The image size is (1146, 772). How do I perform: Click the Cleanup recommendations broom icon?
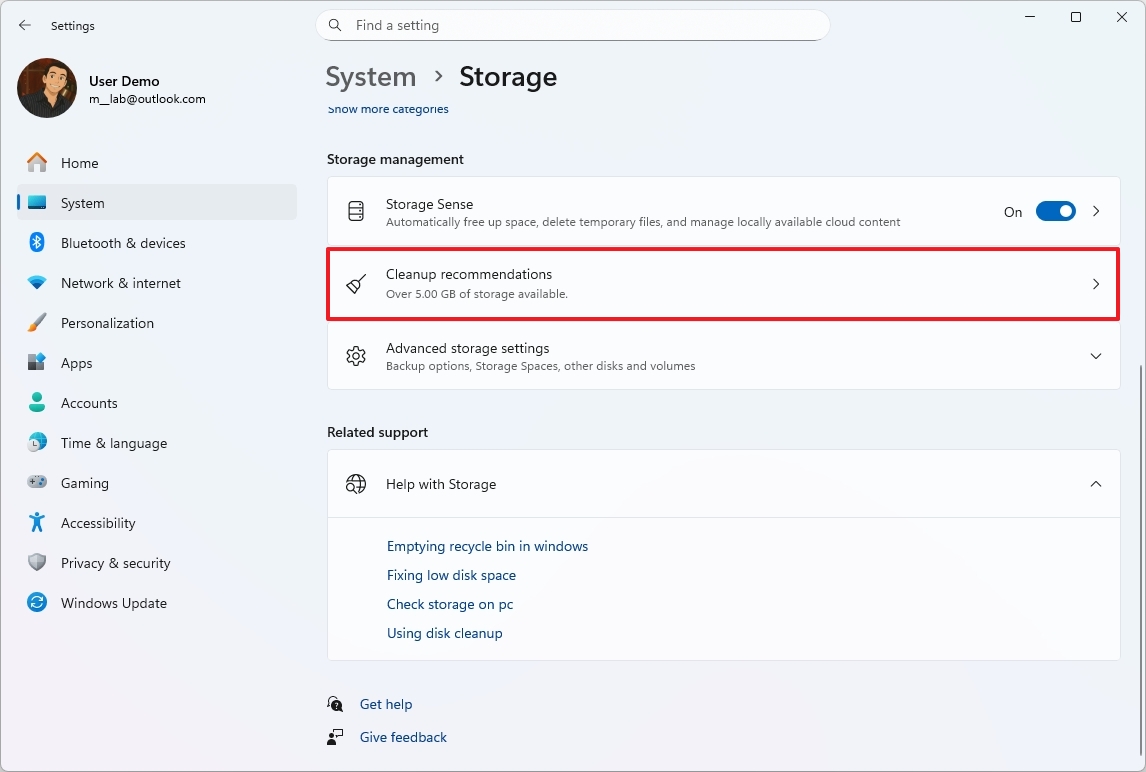(x=355, y=284)
